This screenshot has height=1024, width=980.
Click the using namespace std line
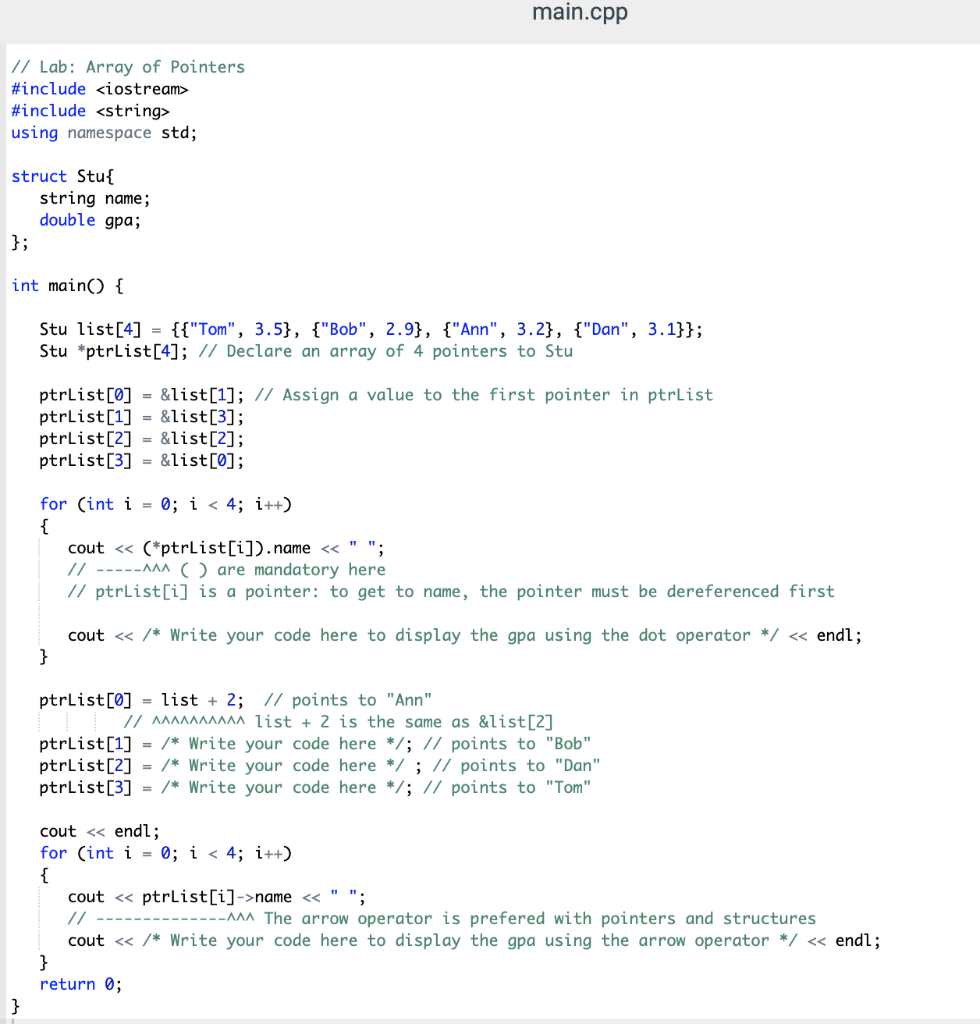[102, 132]
